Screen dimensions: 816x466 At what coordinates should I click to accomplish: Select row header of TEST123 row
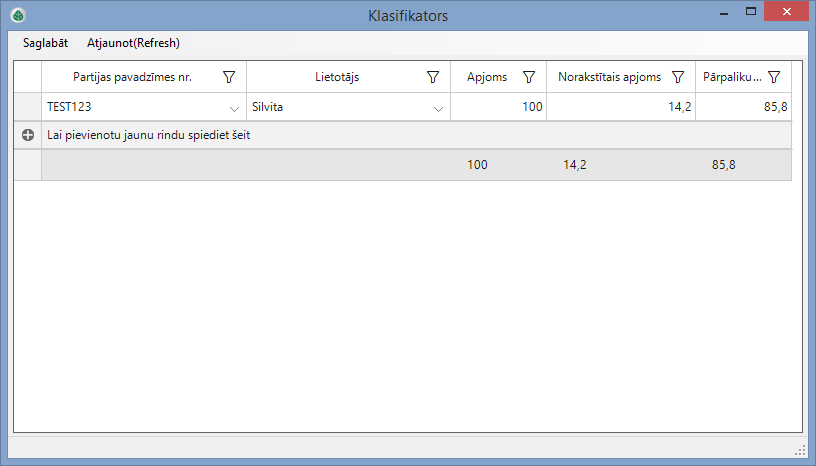click(28, 107)
